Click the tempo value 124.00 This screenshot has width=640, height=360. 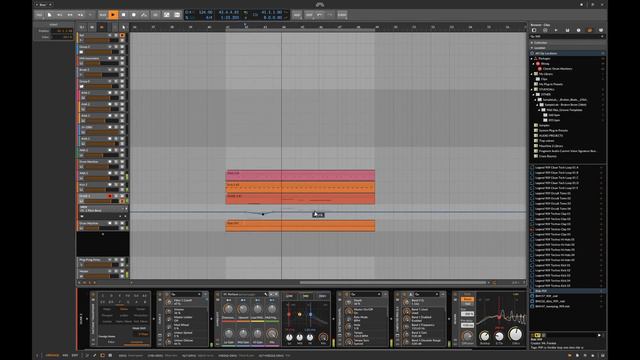pos(205,12)
